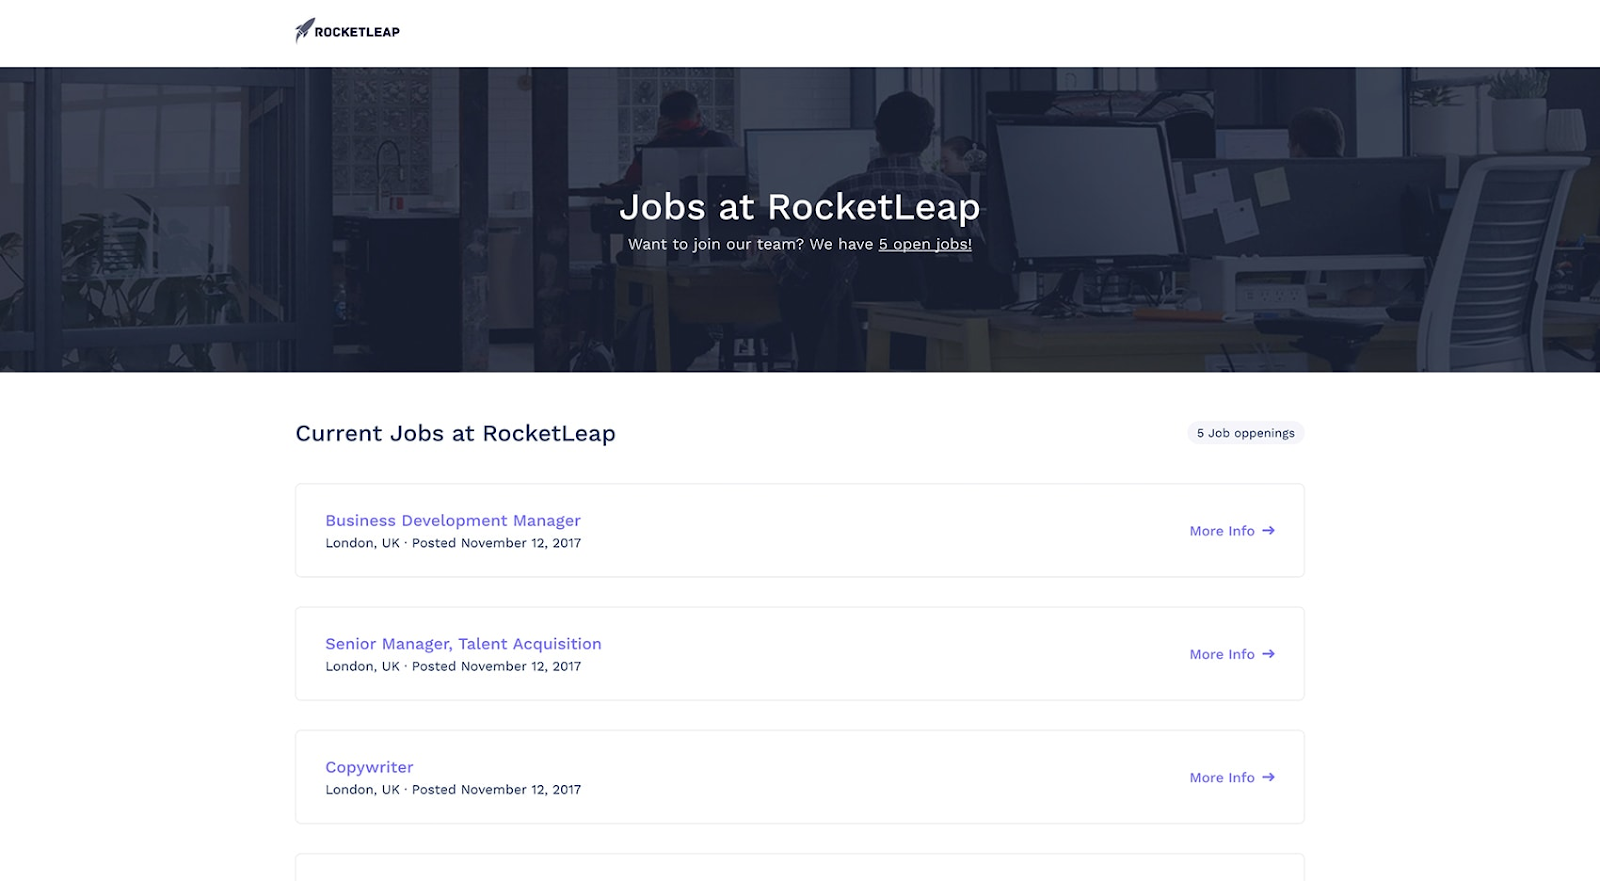Click the ROCKETLEAP brand name text
This screenshot has width=1600, height=881.
tap(357, 32)
